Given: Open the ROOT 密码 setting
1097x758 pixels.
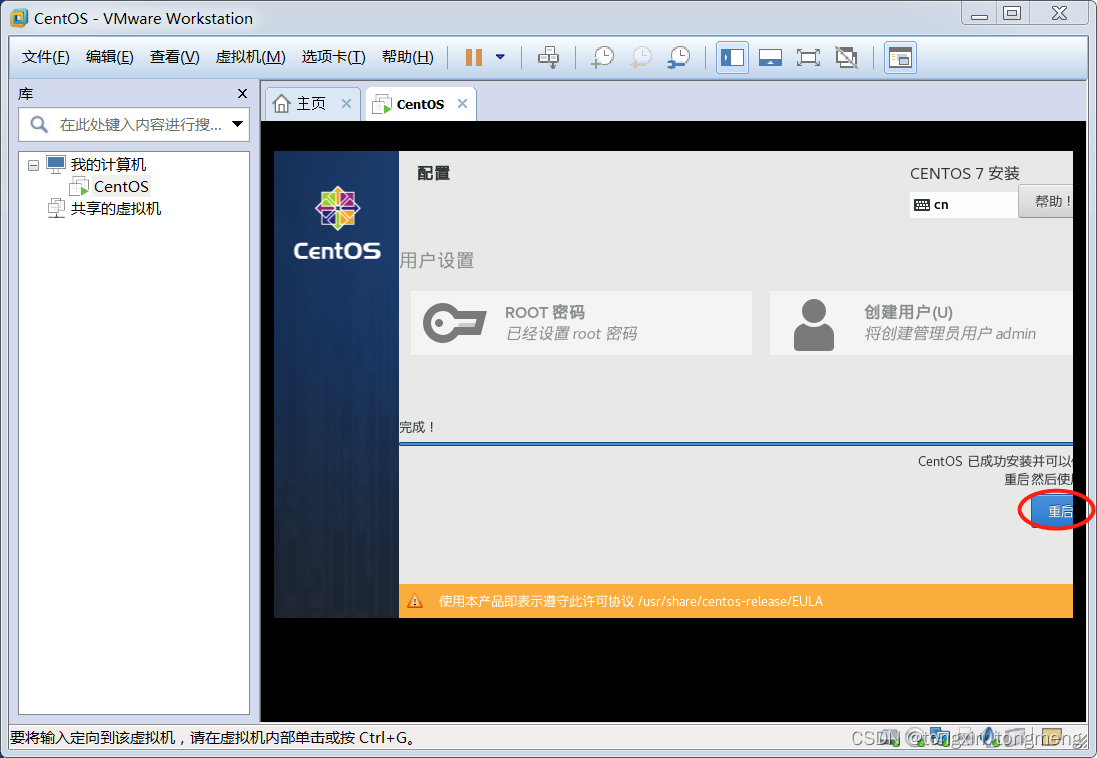Looking at the screenshot, I should click(581, 323).
